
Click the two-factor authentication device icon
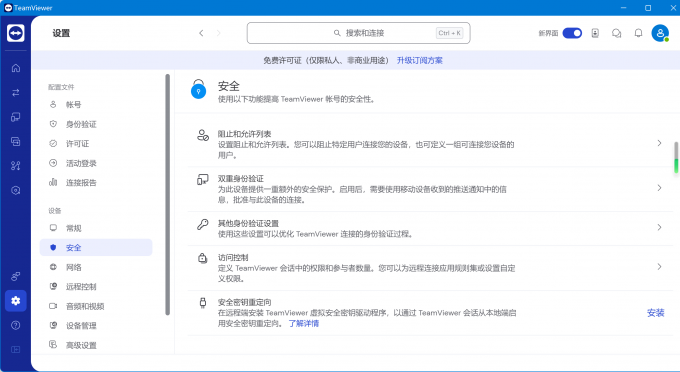pyautogui.click(x=203, y=179)
